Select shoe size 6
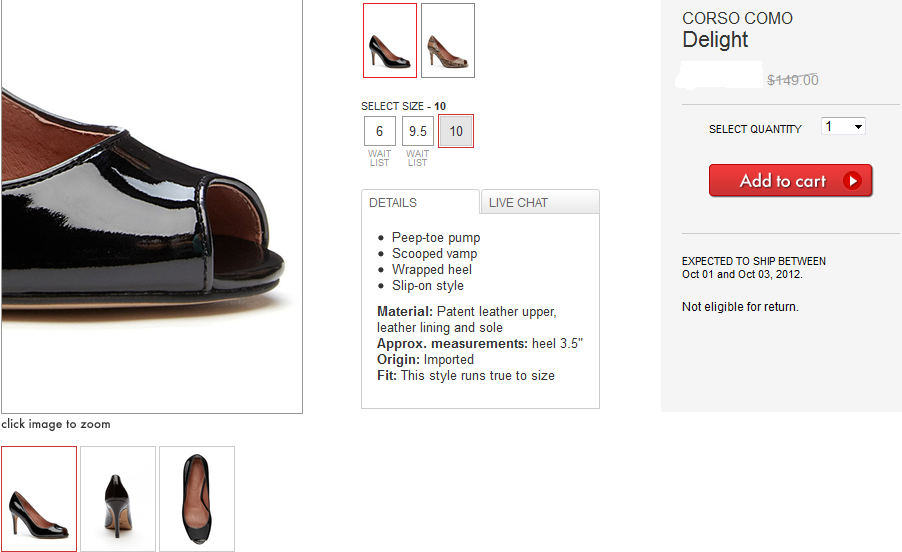This screenshot has width=902, height=552. click(379, 131)
